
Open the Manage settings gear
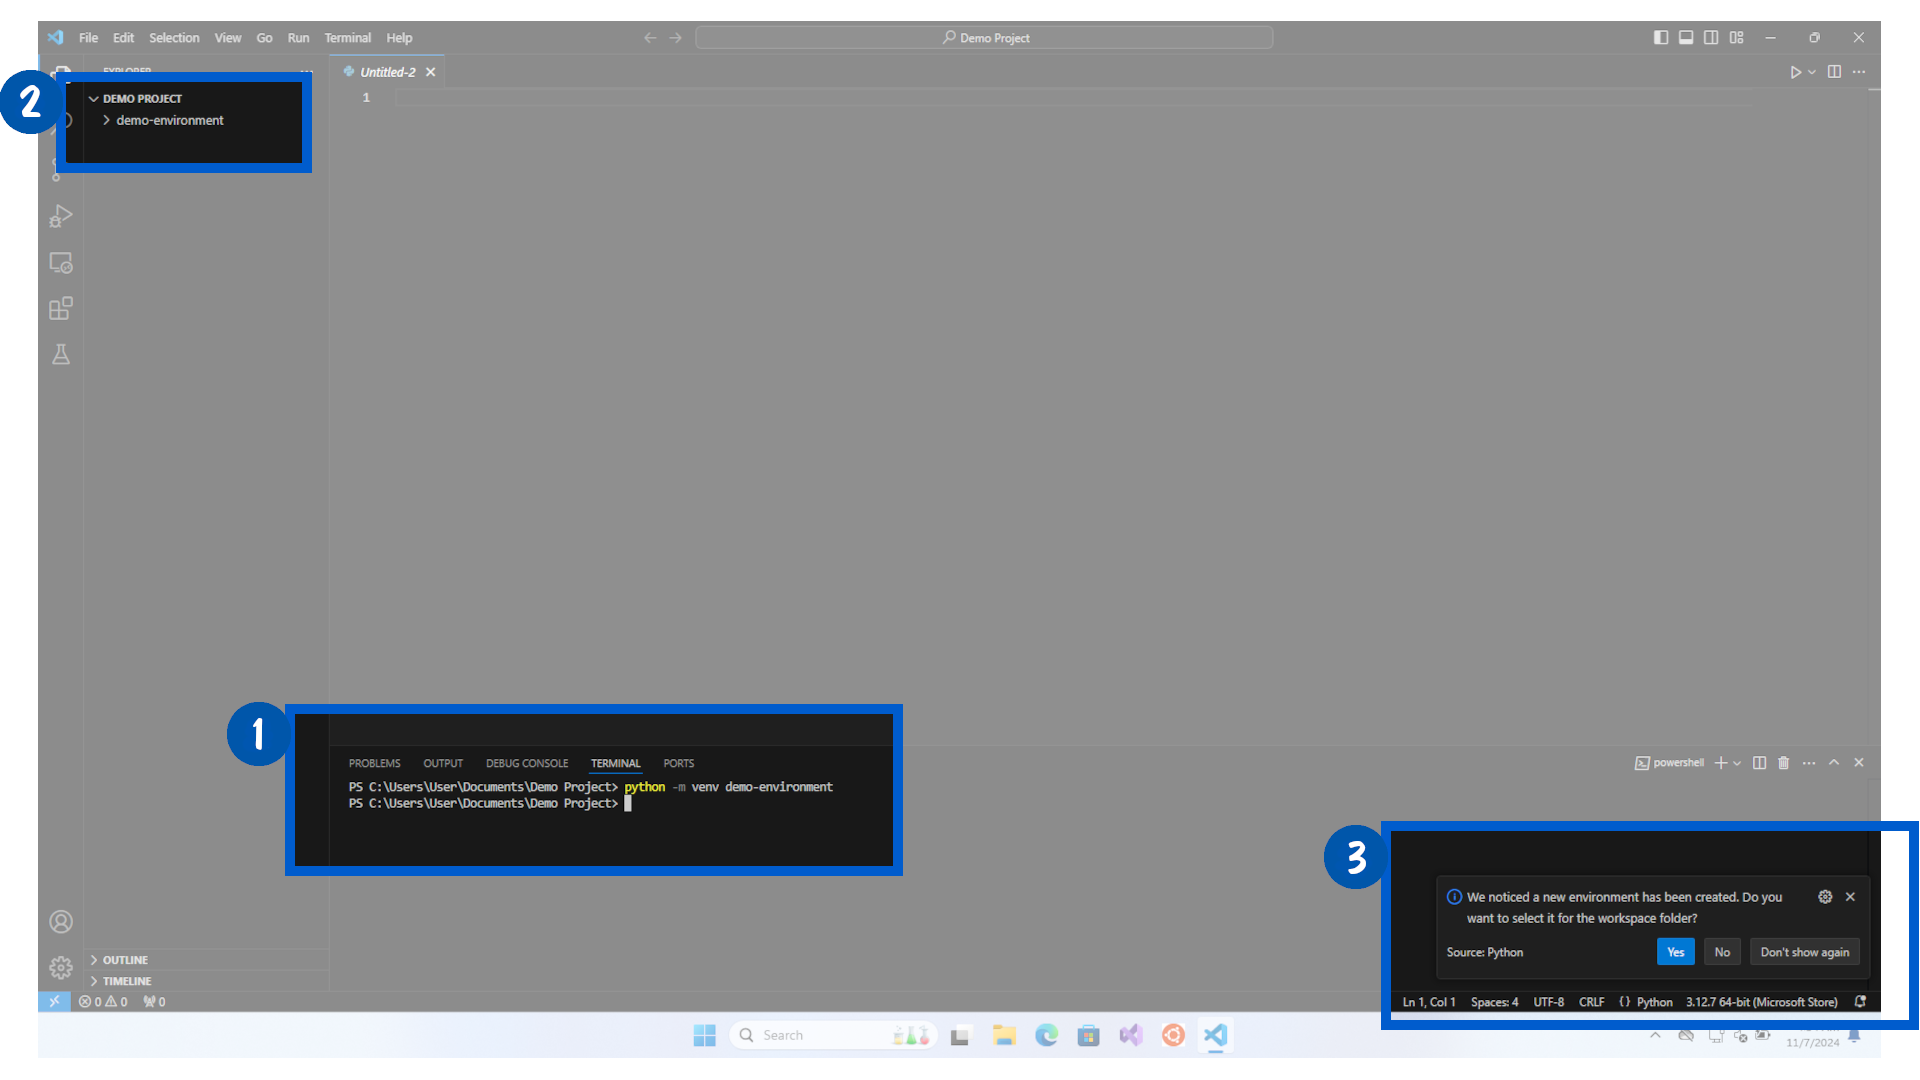tap(60, 968)
